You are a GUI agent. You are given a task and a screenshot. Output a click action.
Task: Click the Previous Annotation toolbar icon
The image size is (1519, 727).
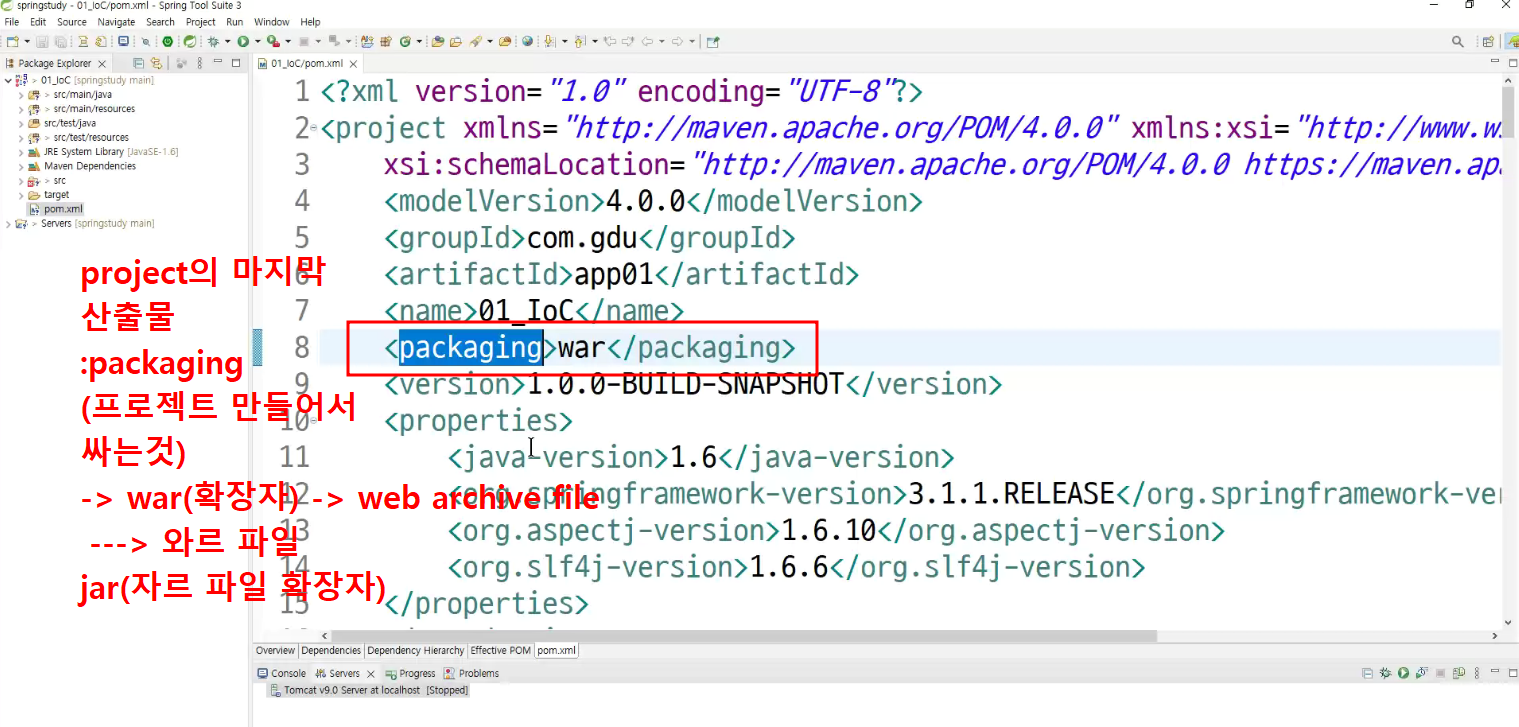coord(580,42)
